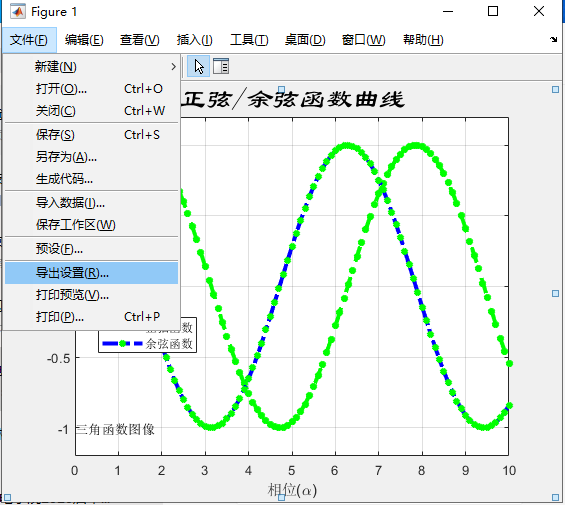
Task: Maximize the Figure 1 window
Action: click(x=493, y=12)
